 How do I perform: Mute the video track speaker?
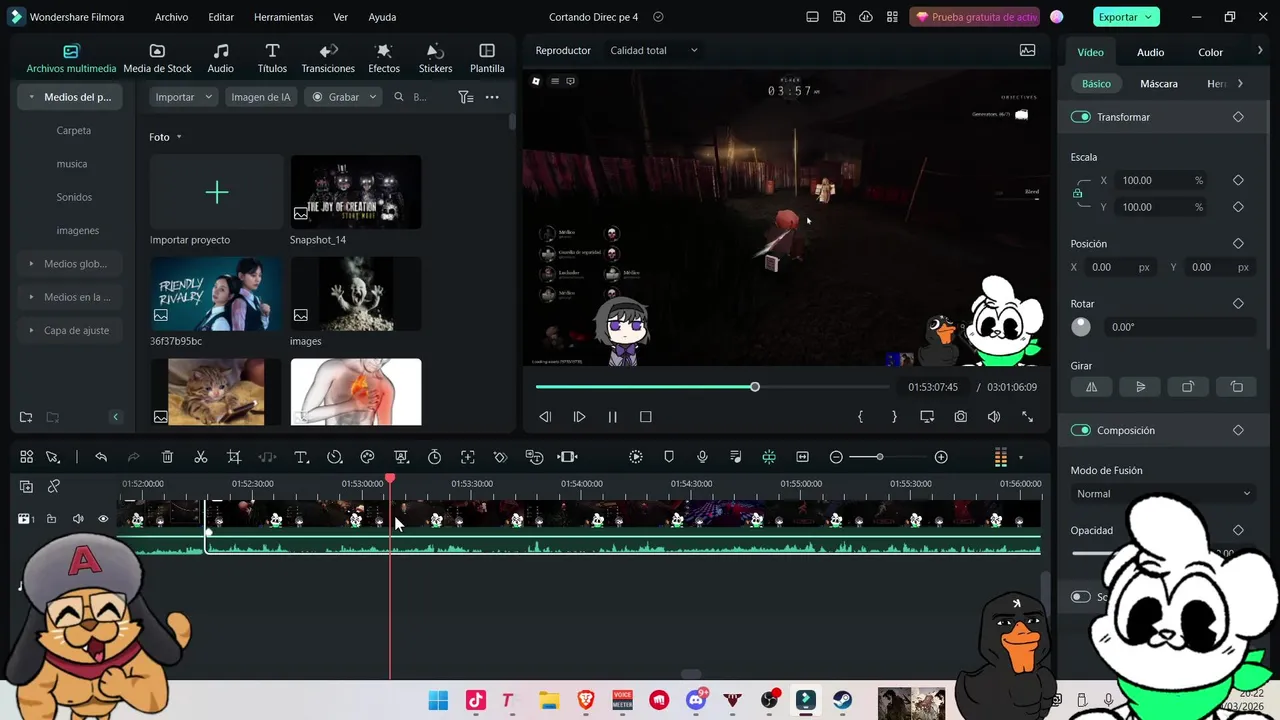(x=78, y=519)
